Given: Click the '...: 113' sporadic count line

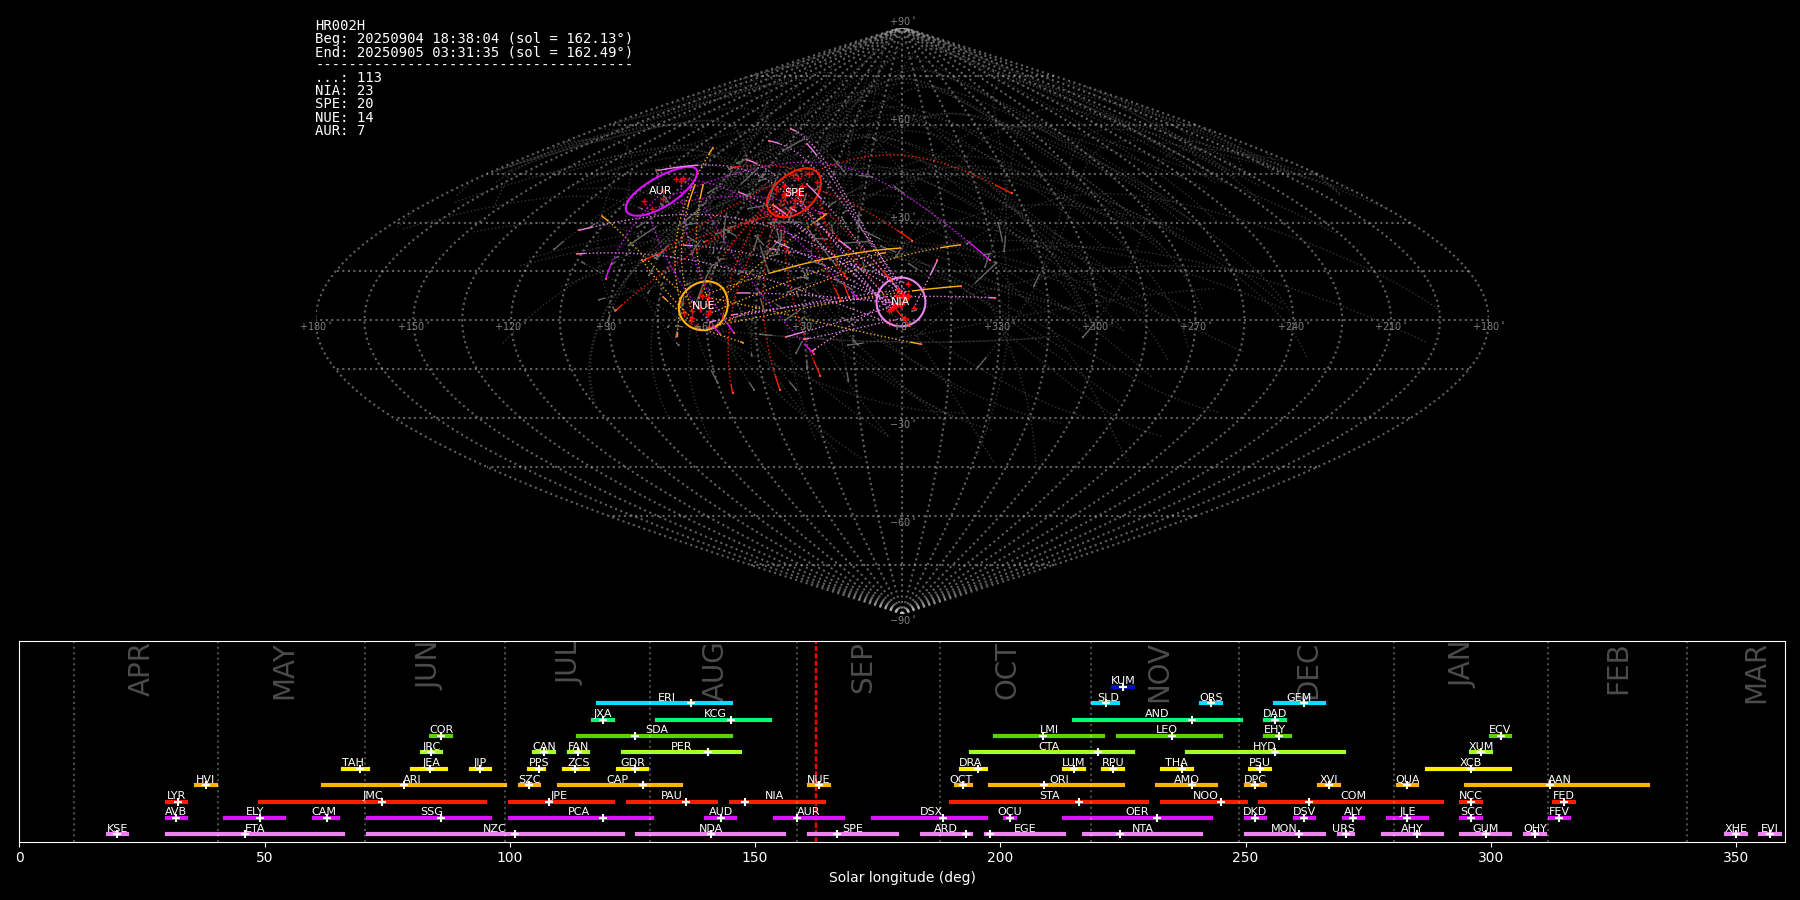Looking at the screenshot, I should tap(348, 78).
